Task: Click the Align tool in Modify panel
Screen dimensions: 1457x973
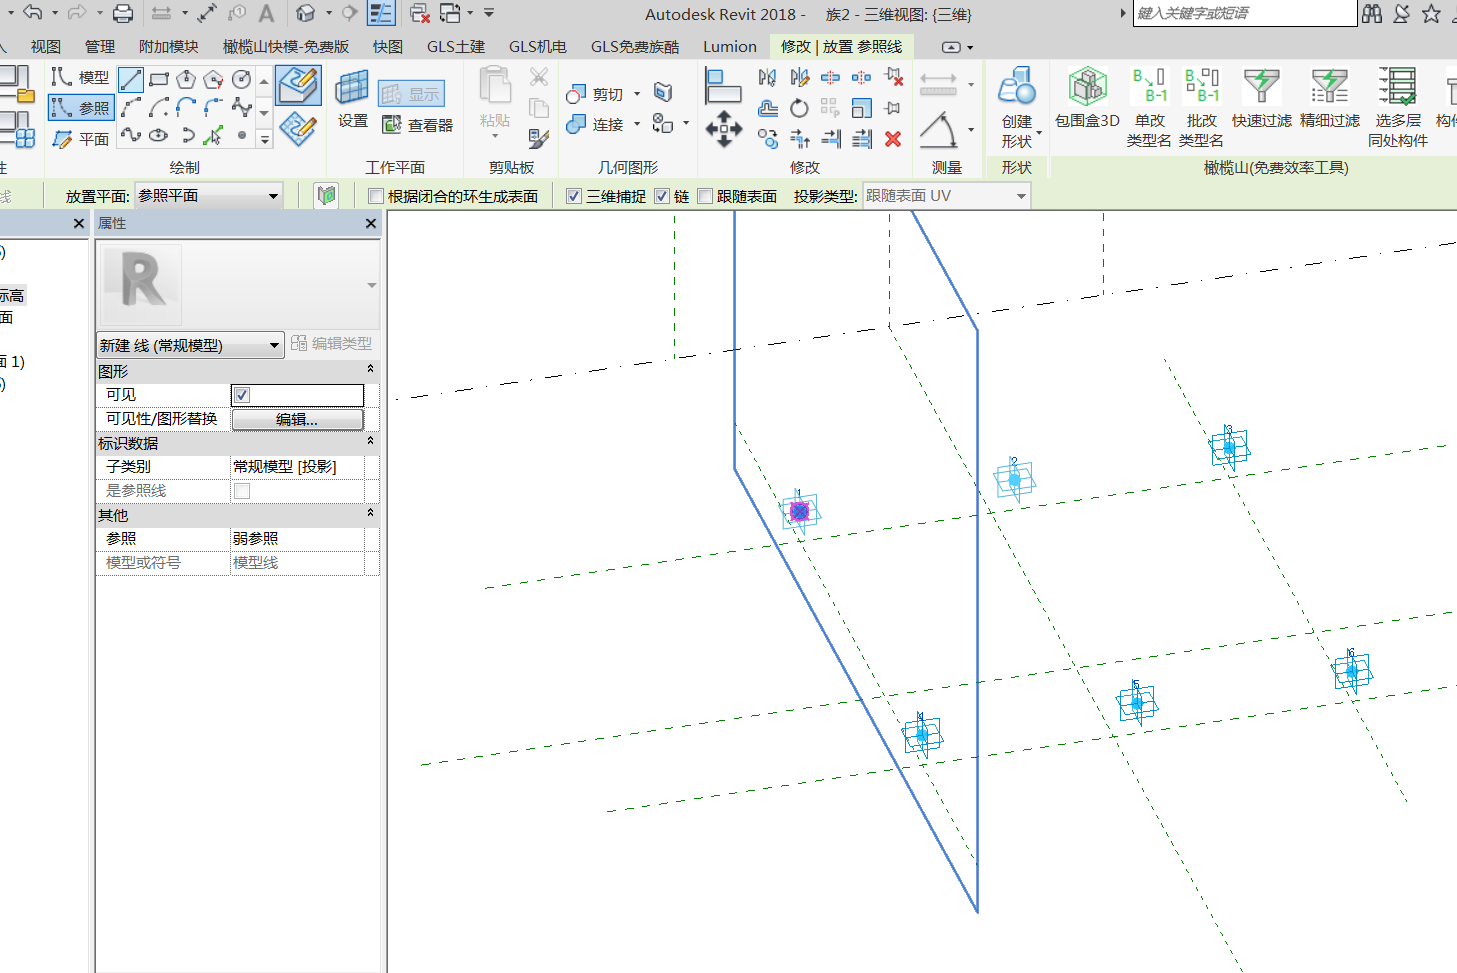Action: pyautogui.click(x=723, y=86)
